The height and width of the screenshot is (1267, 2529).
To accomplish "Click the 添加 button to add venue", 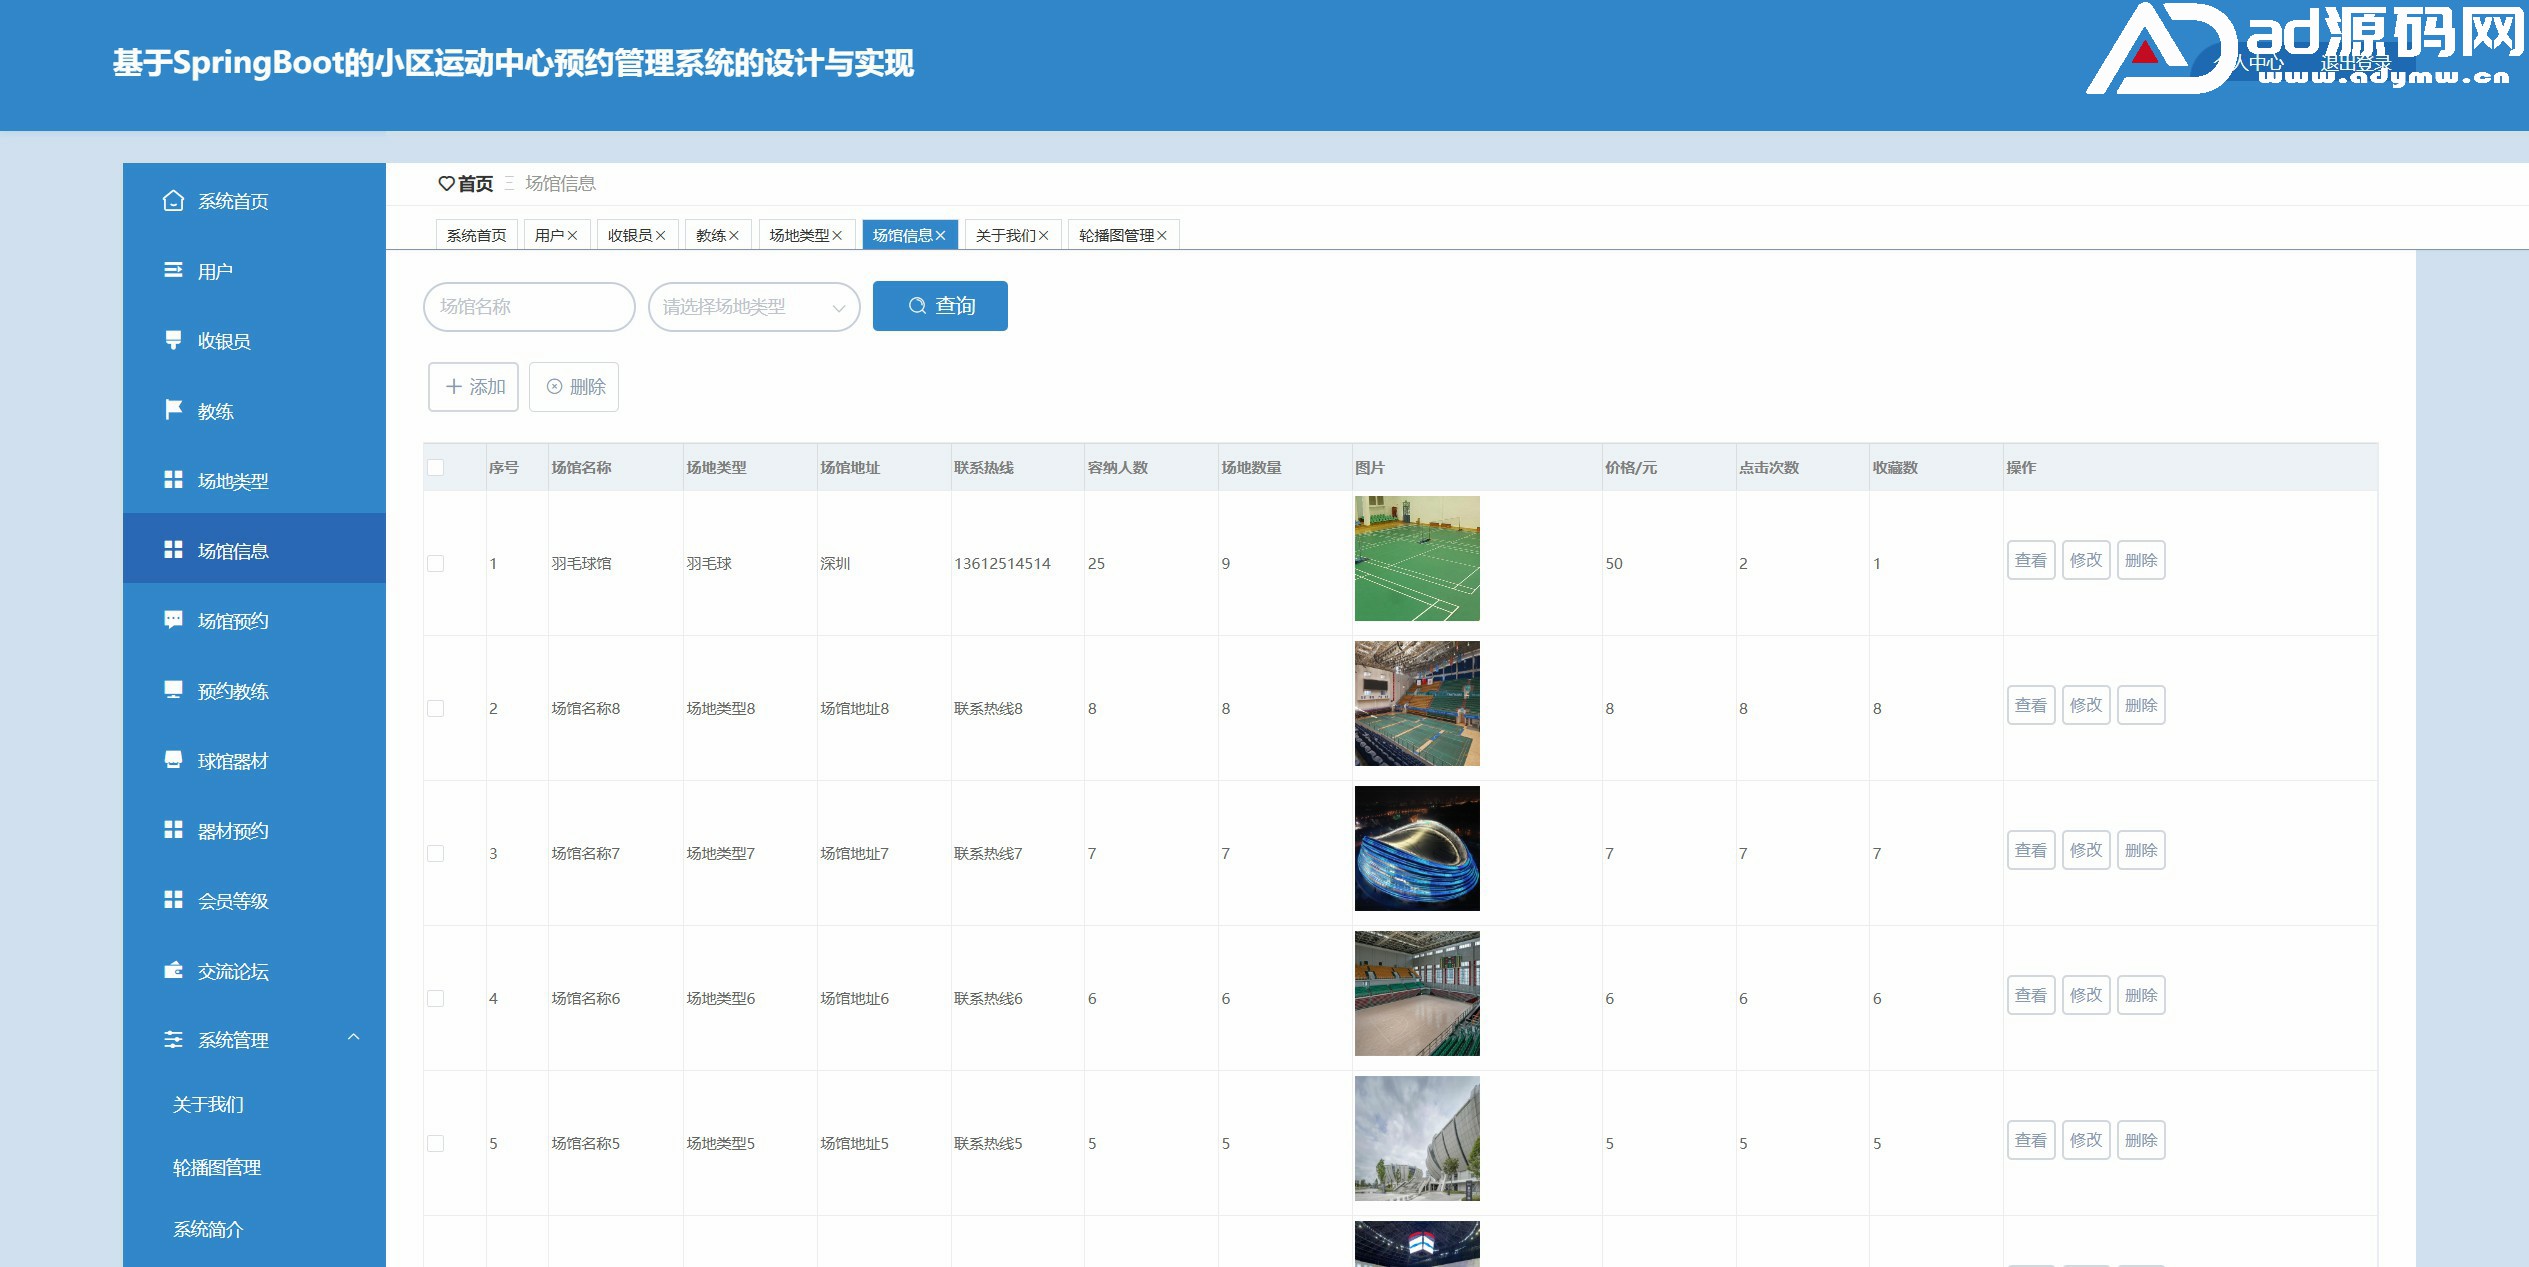I will tap(473, 387).
